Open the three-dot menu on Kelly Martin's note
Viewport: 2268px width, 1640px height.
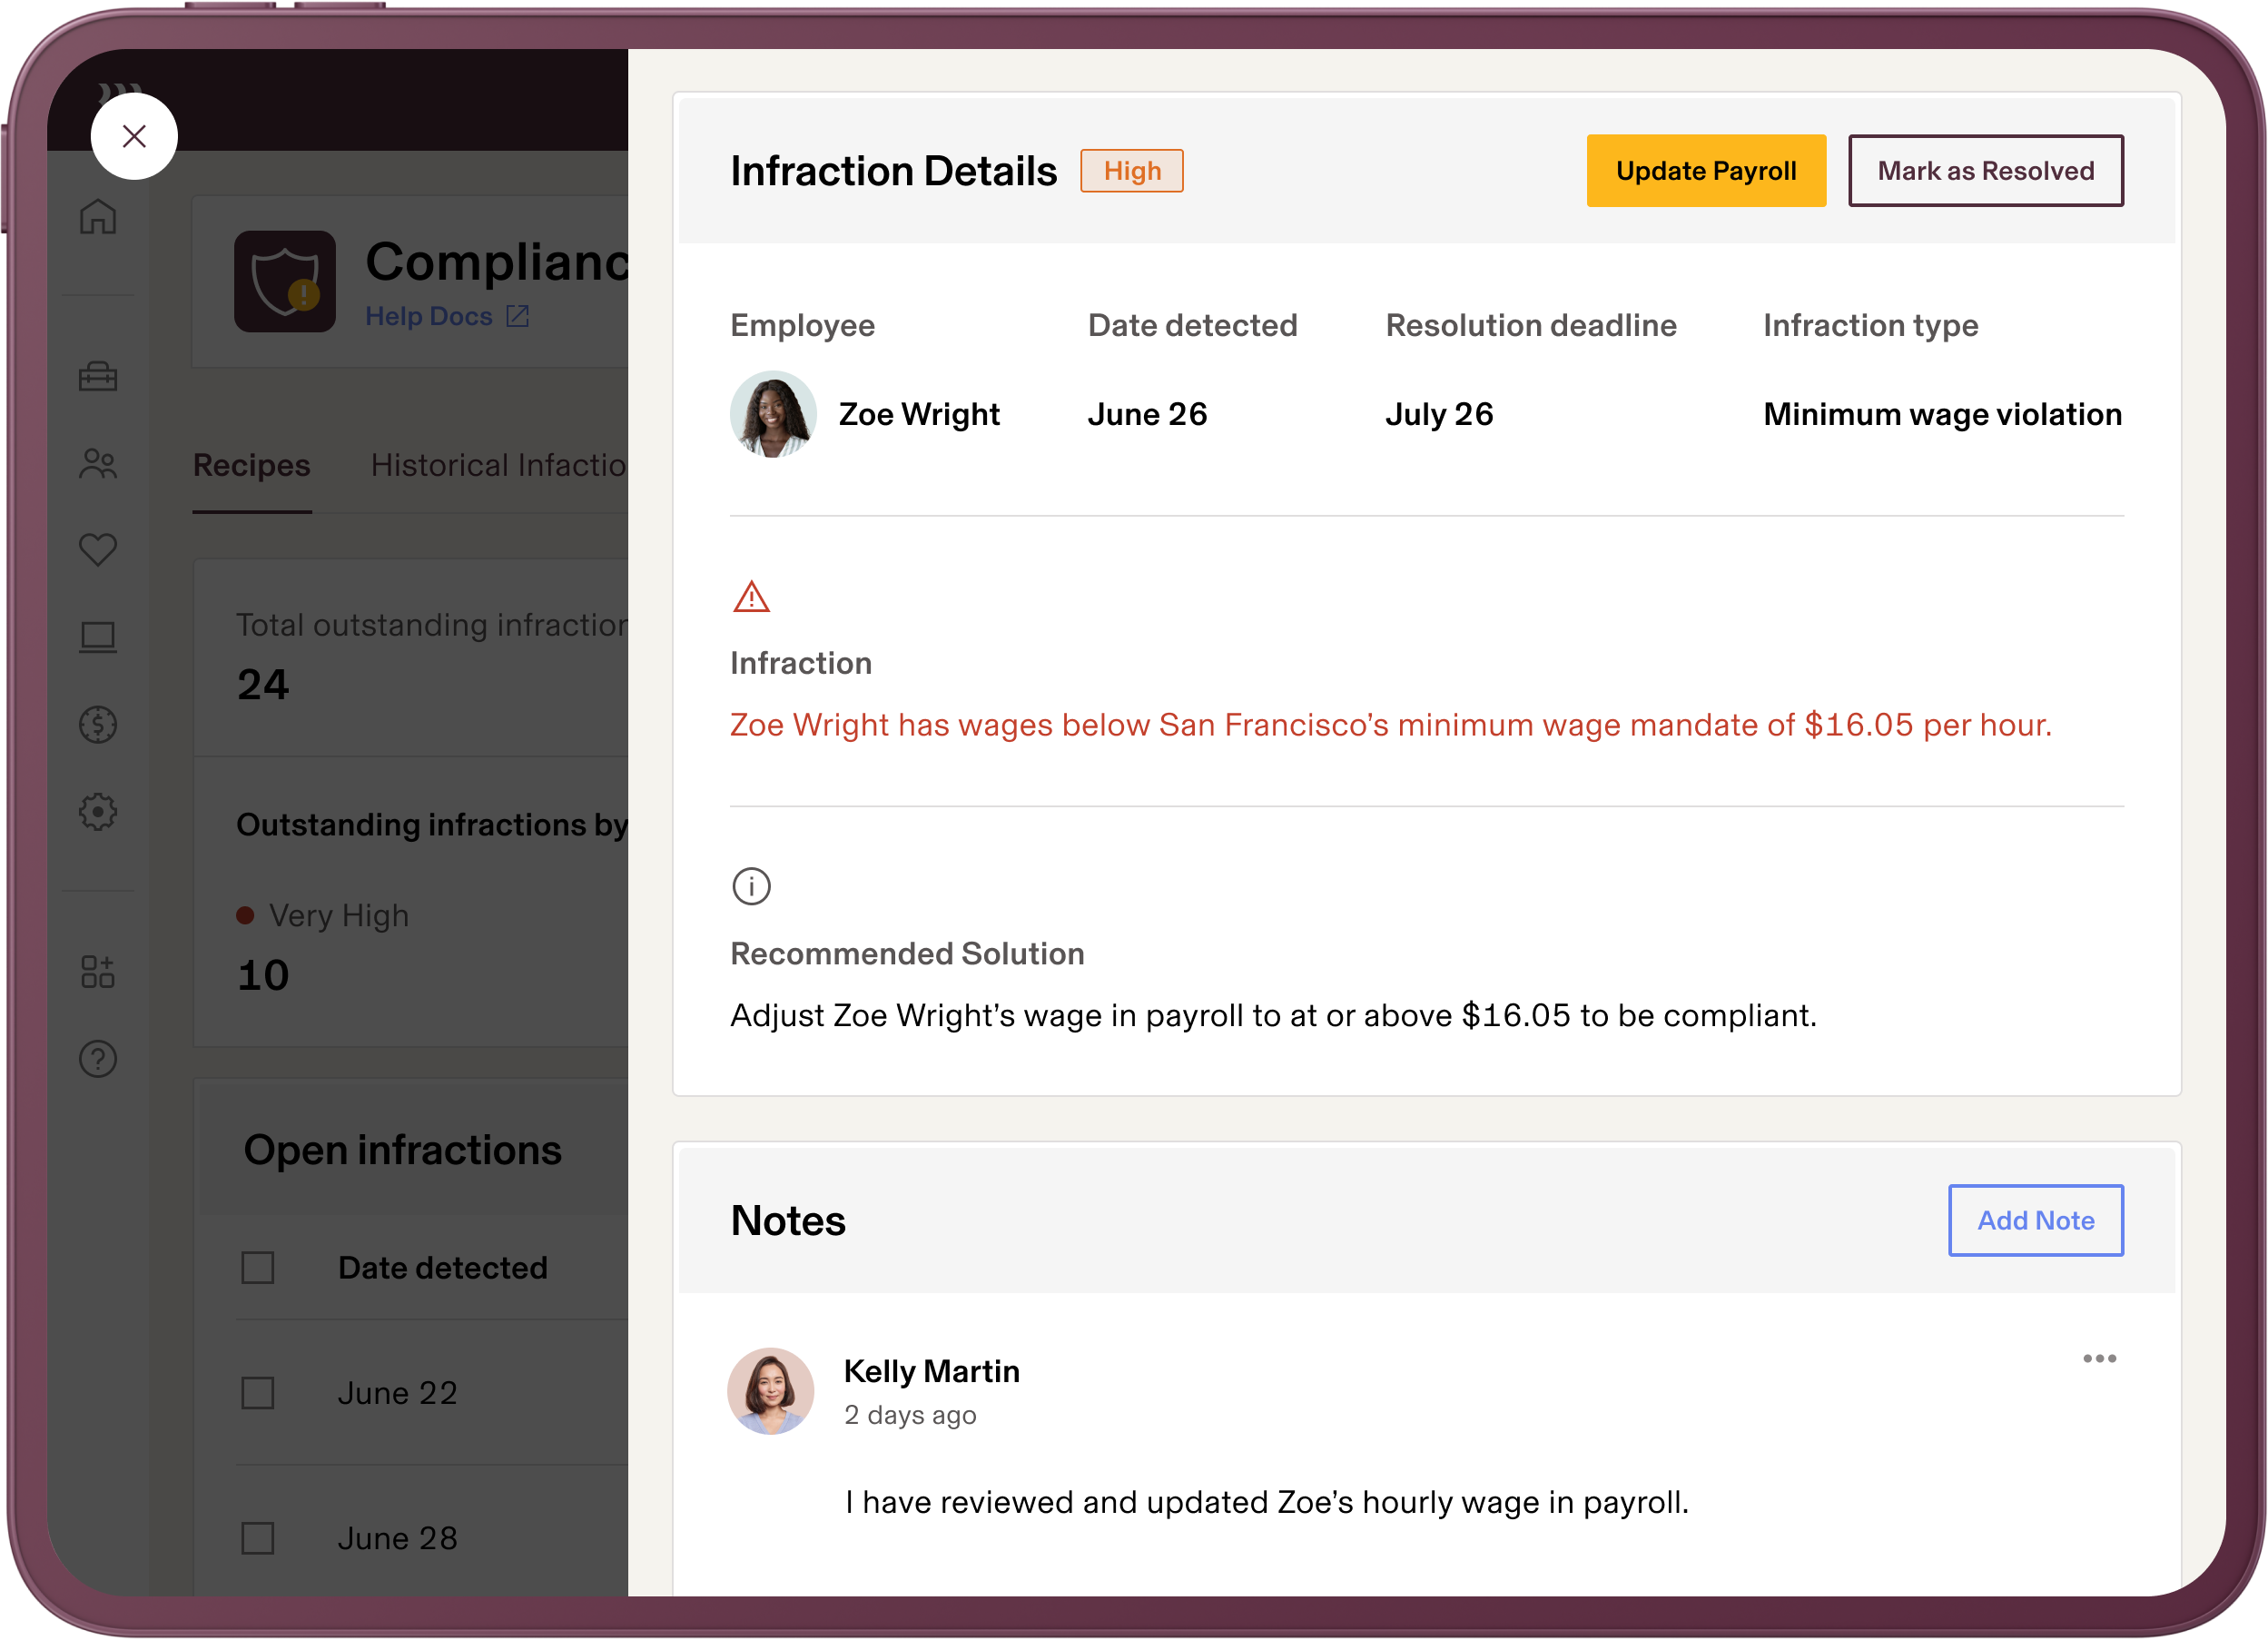pos(2100,1357)
